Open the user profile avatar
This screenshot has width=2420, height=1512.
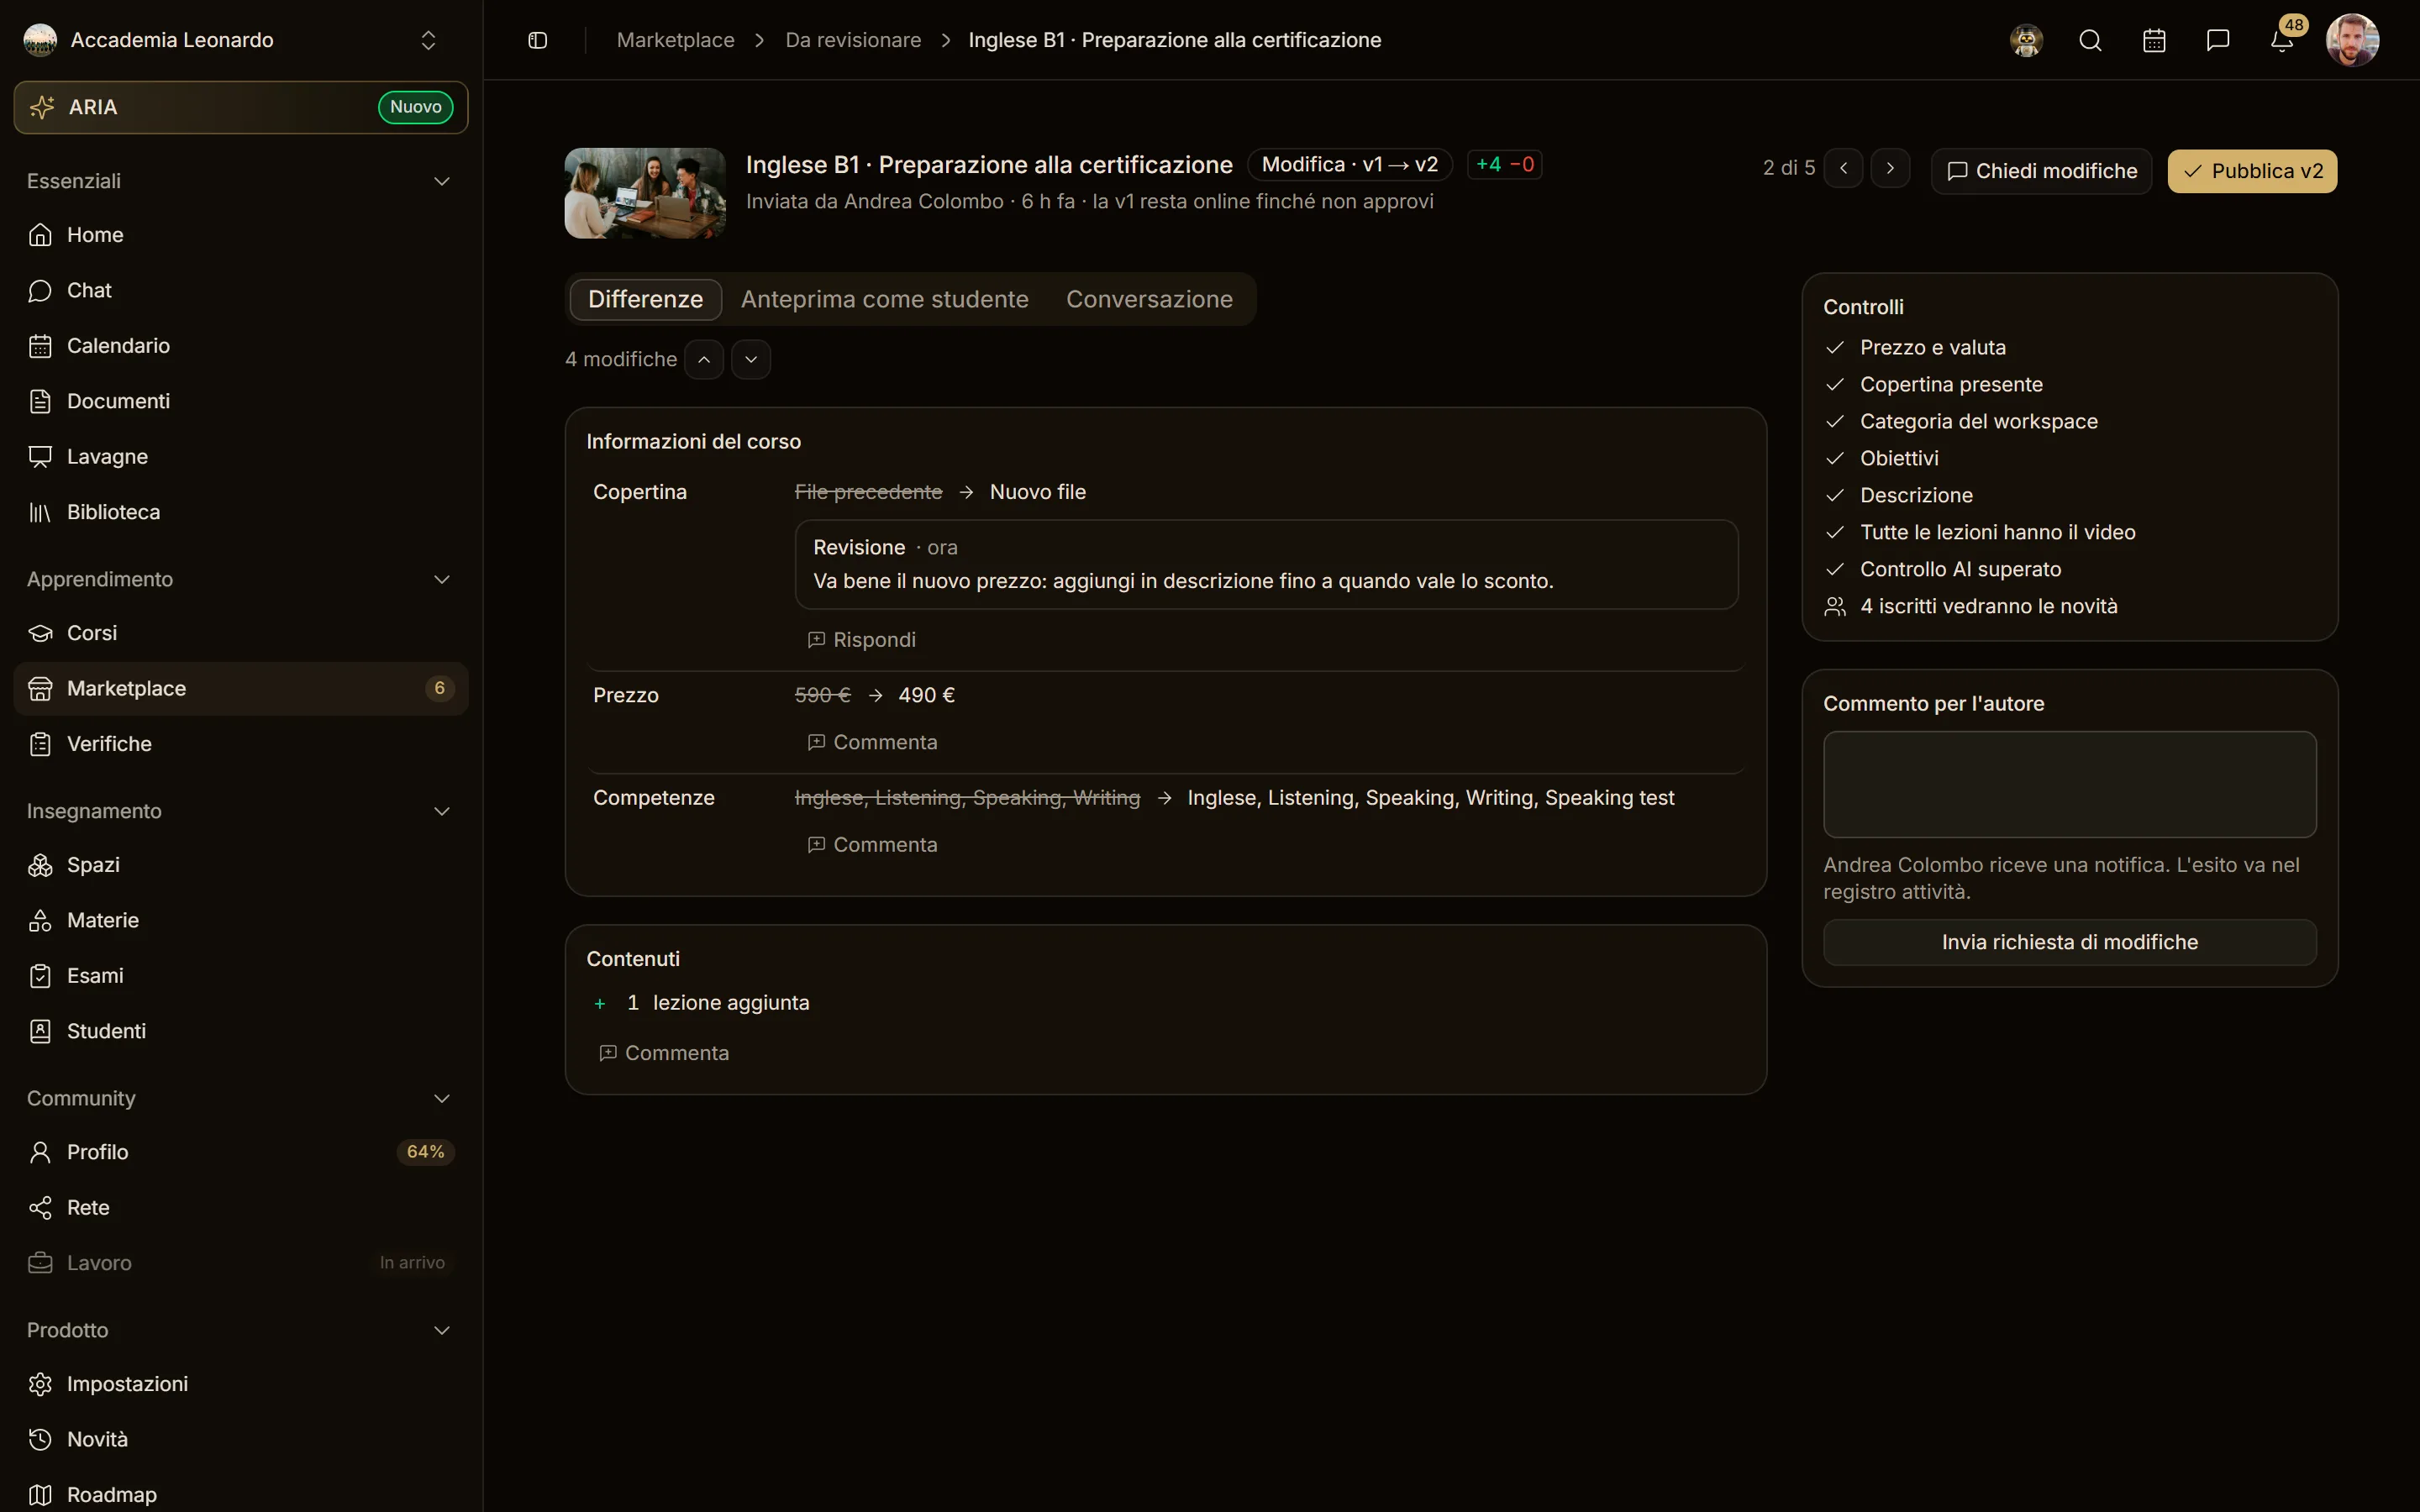[x=2352, y=40]
